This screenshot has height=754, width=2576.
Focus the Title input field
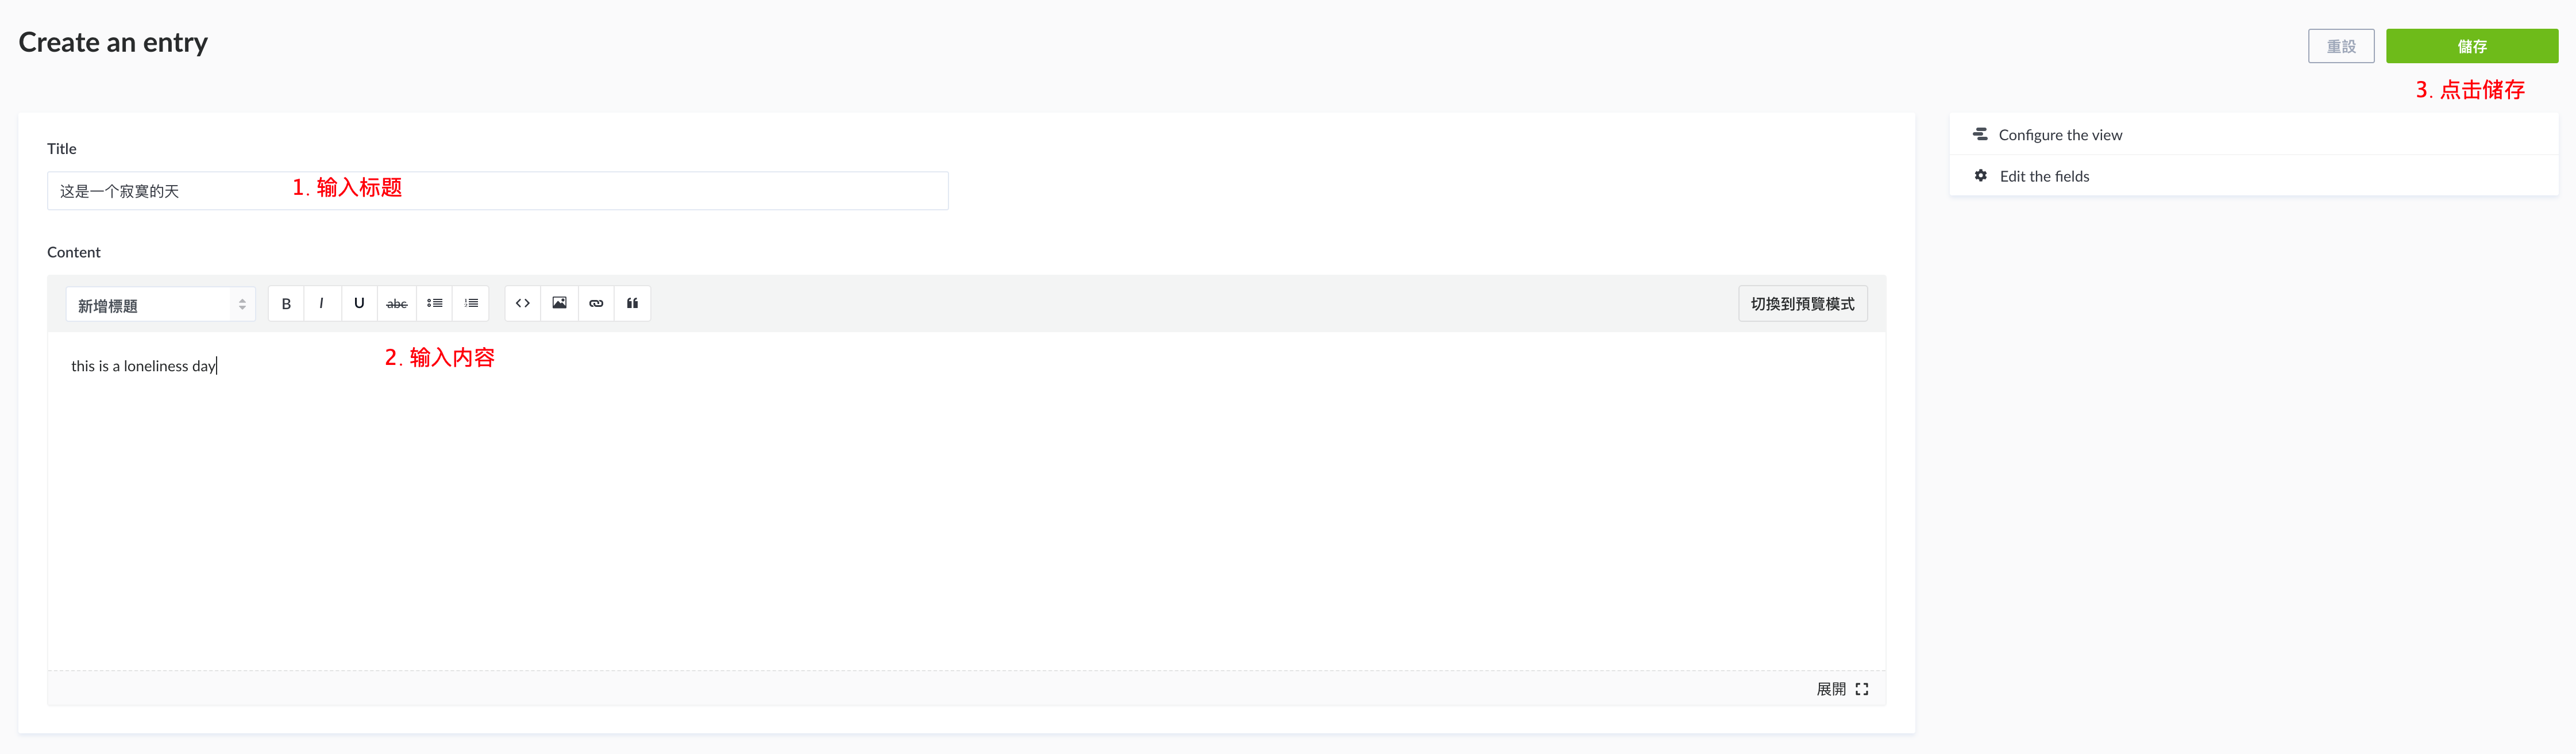tap(497, 191)
